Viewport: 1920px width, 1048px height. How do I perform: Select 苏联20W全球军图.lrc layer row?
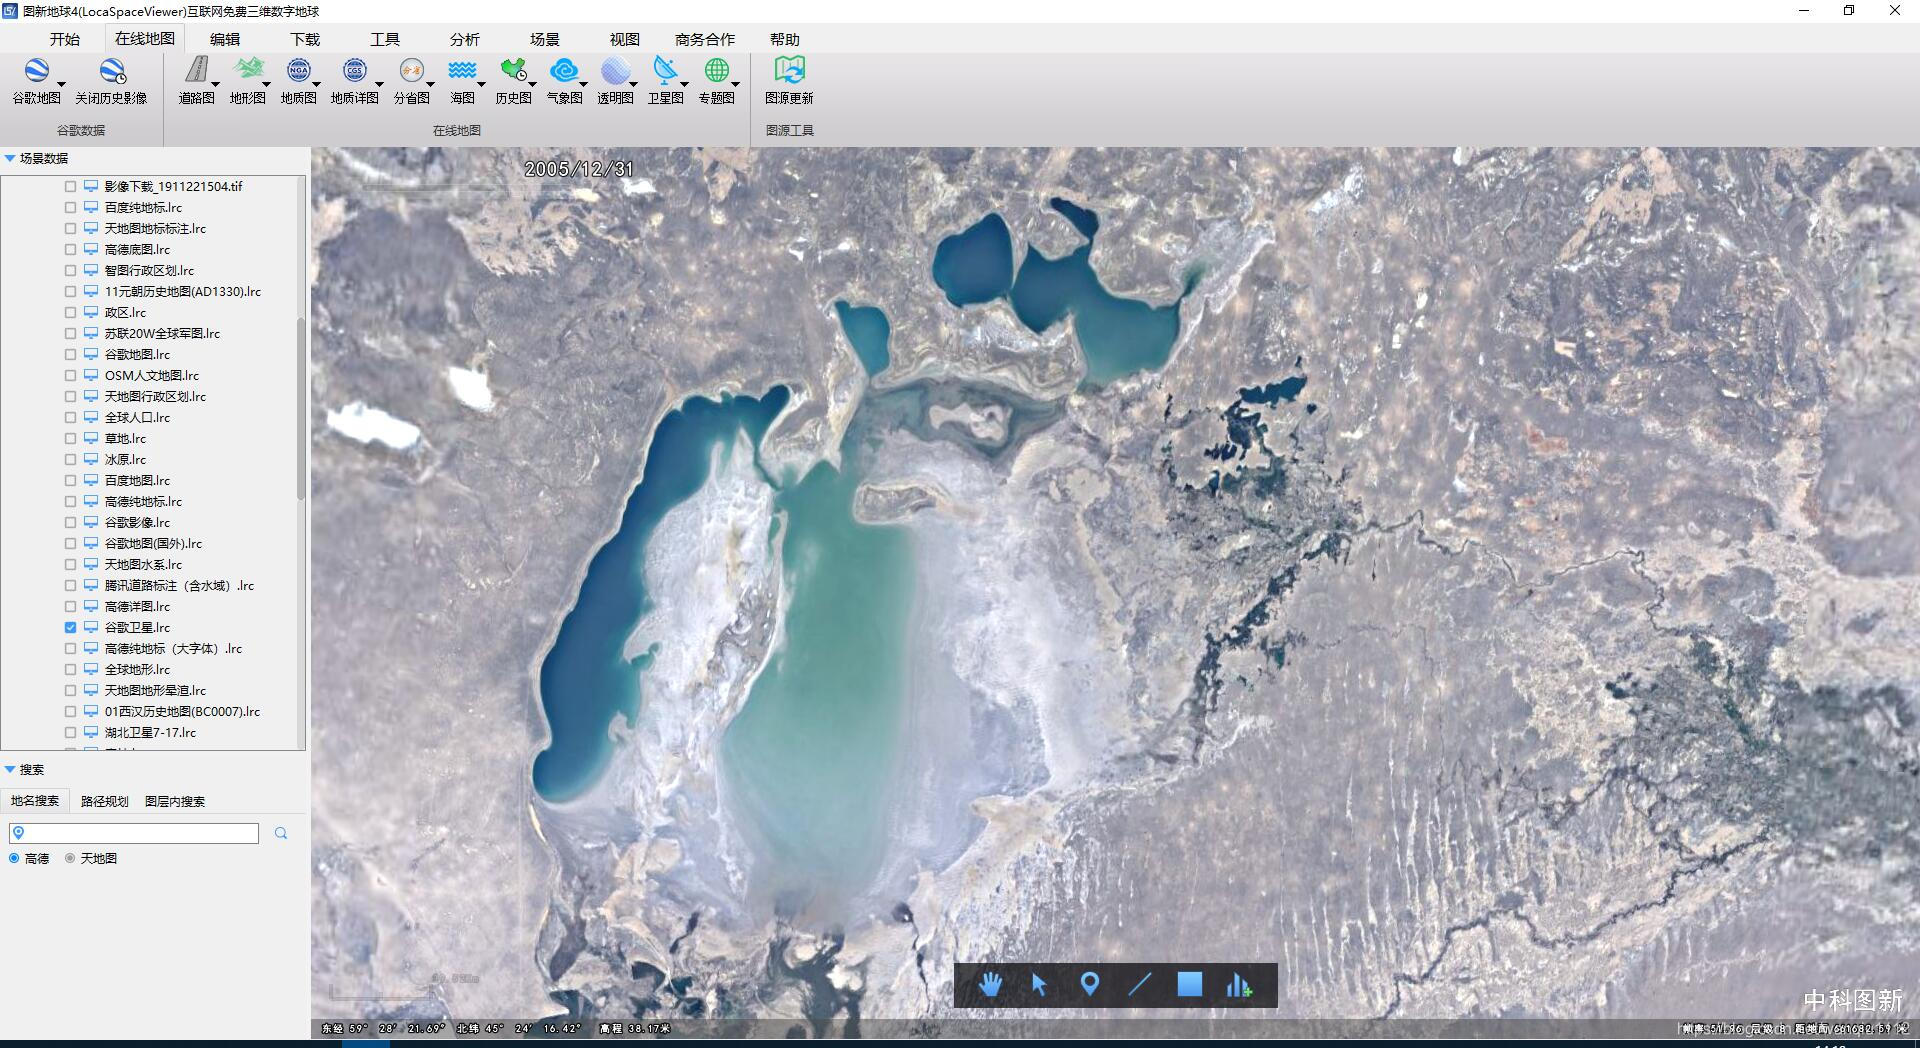pyautogui.click(x=162, y=333)
